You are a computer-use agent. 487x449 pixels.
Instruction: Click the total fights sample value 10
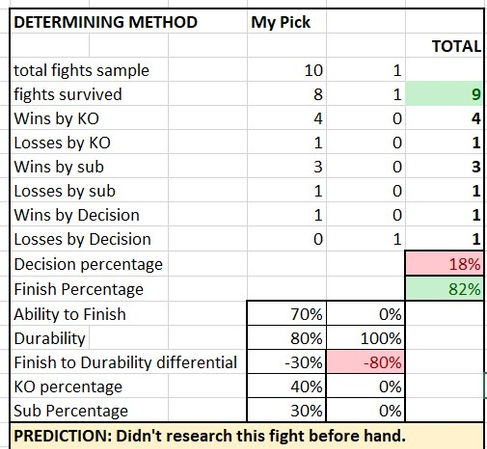(287, 70)
